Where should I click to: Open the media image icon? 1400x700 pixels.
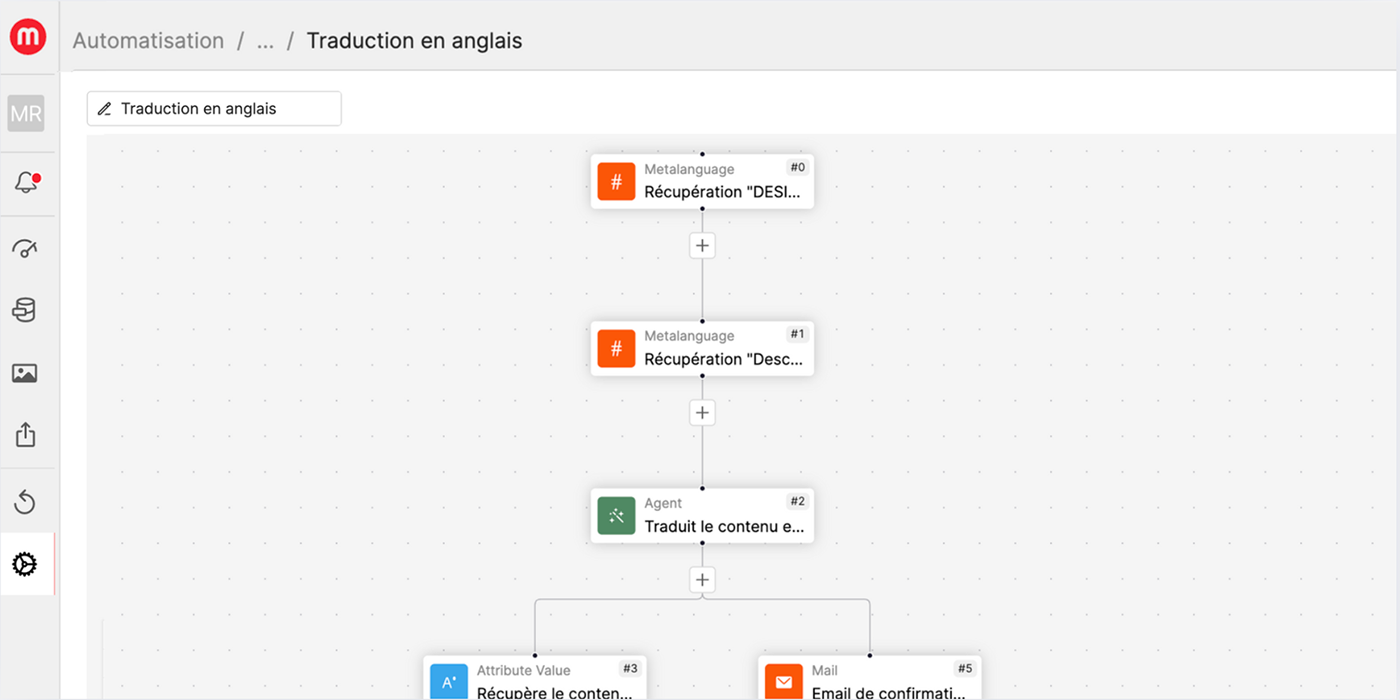25,373
